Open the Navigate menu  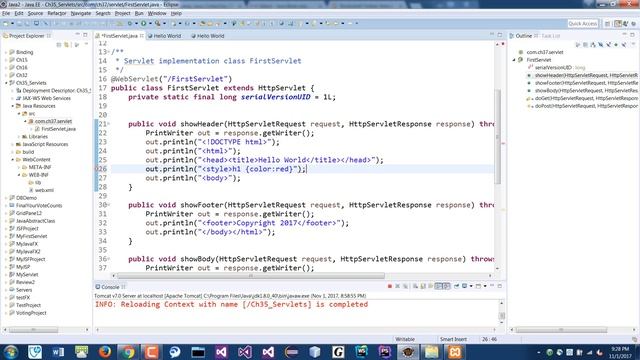[x=81, y=13]
